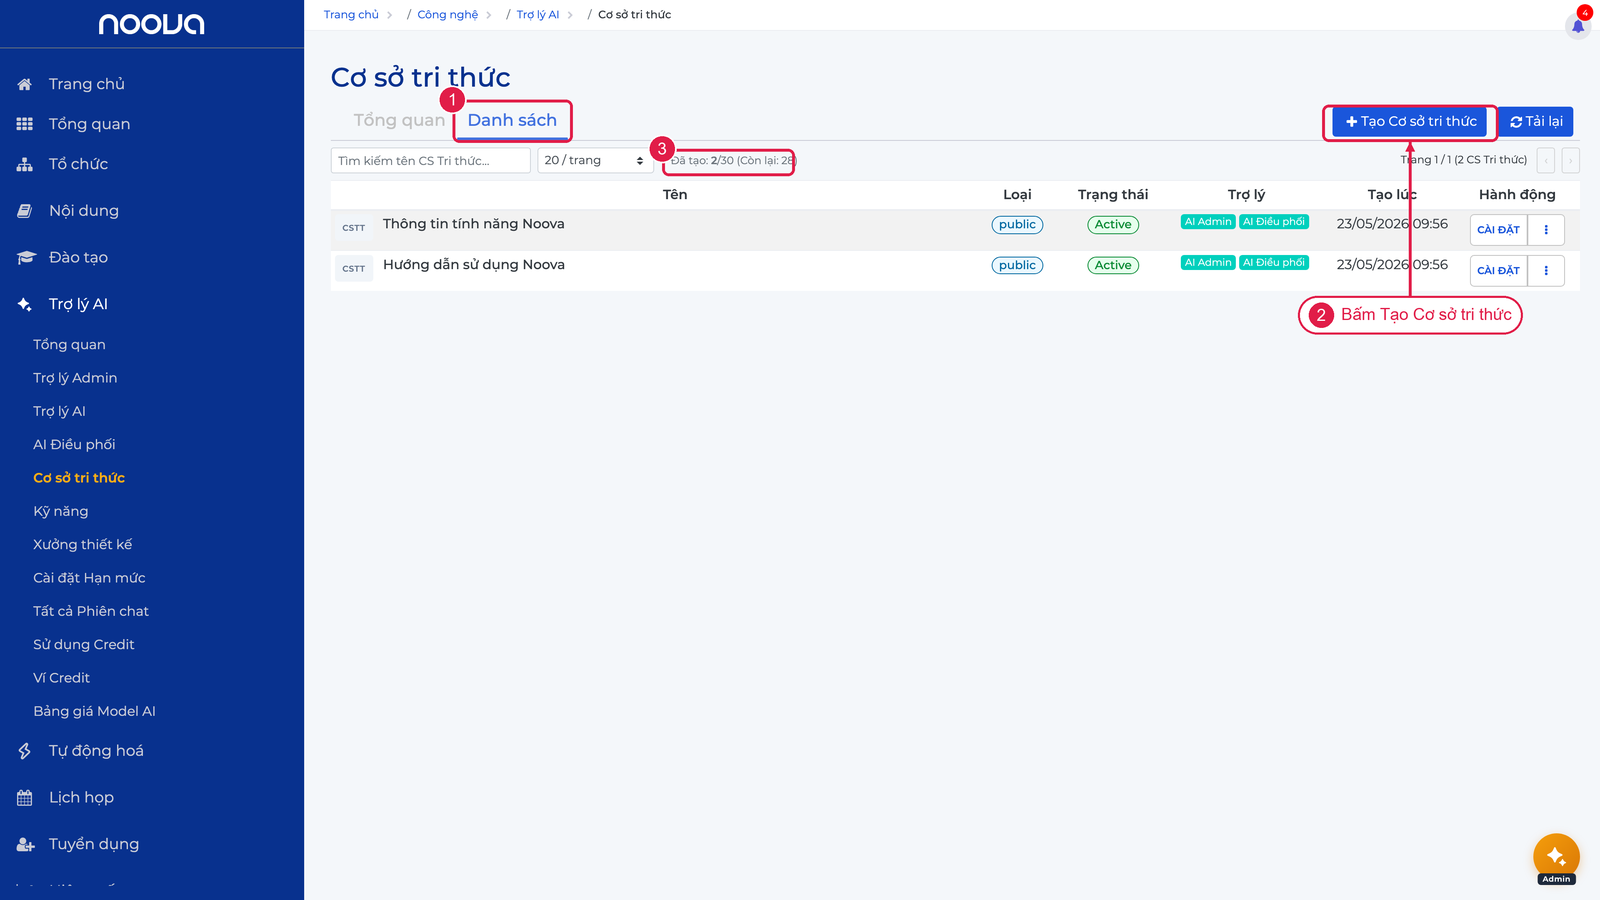
Task: Open three-dot menu for Thông tin tính năng Noova
Action: click(1546, 230)
